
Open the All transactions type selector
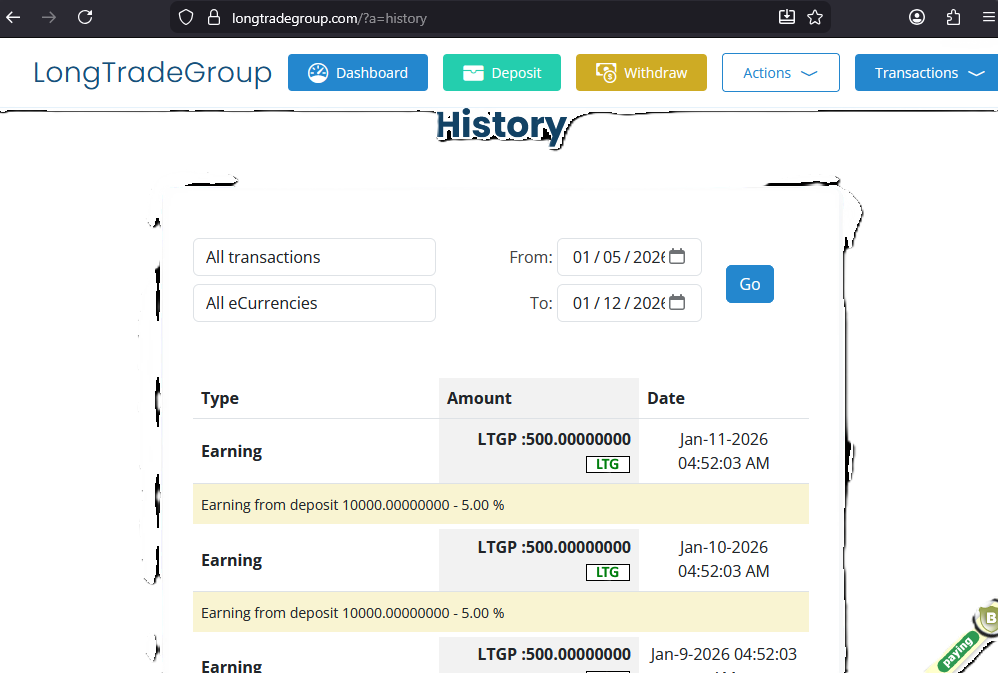tap(314, 257)
